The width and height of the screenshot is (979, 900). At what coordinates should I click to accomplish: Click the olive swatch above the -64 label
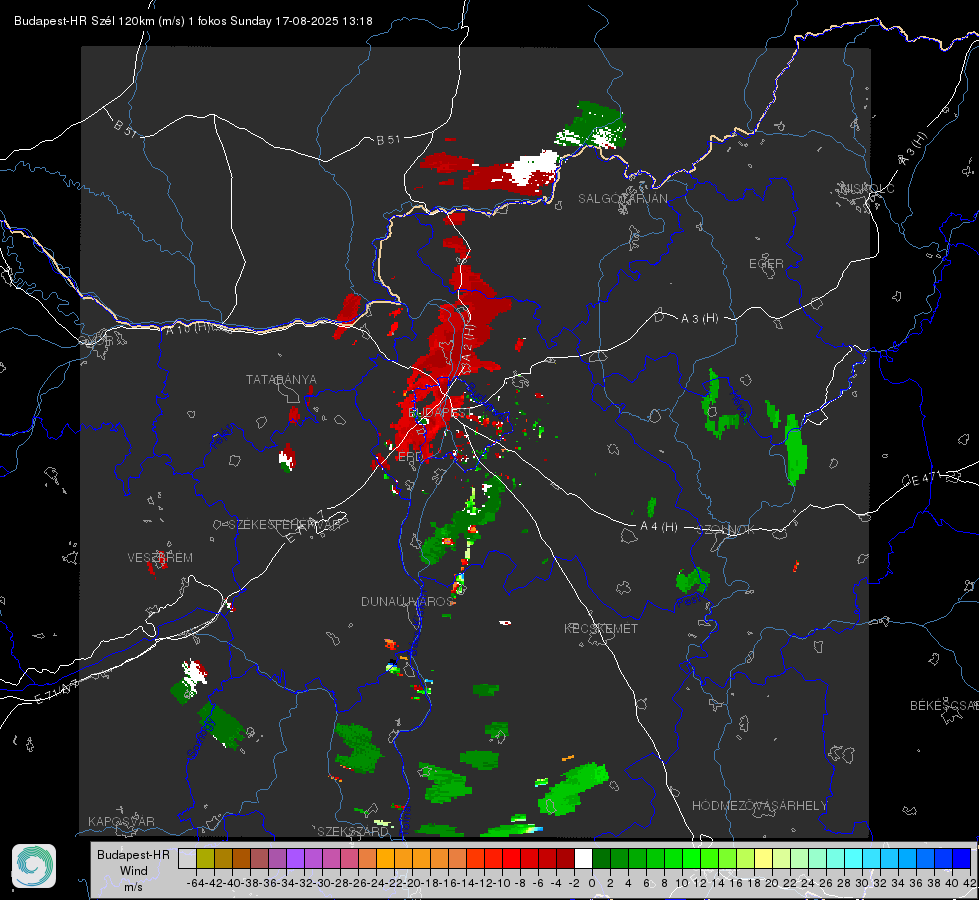tap(205, 859)
